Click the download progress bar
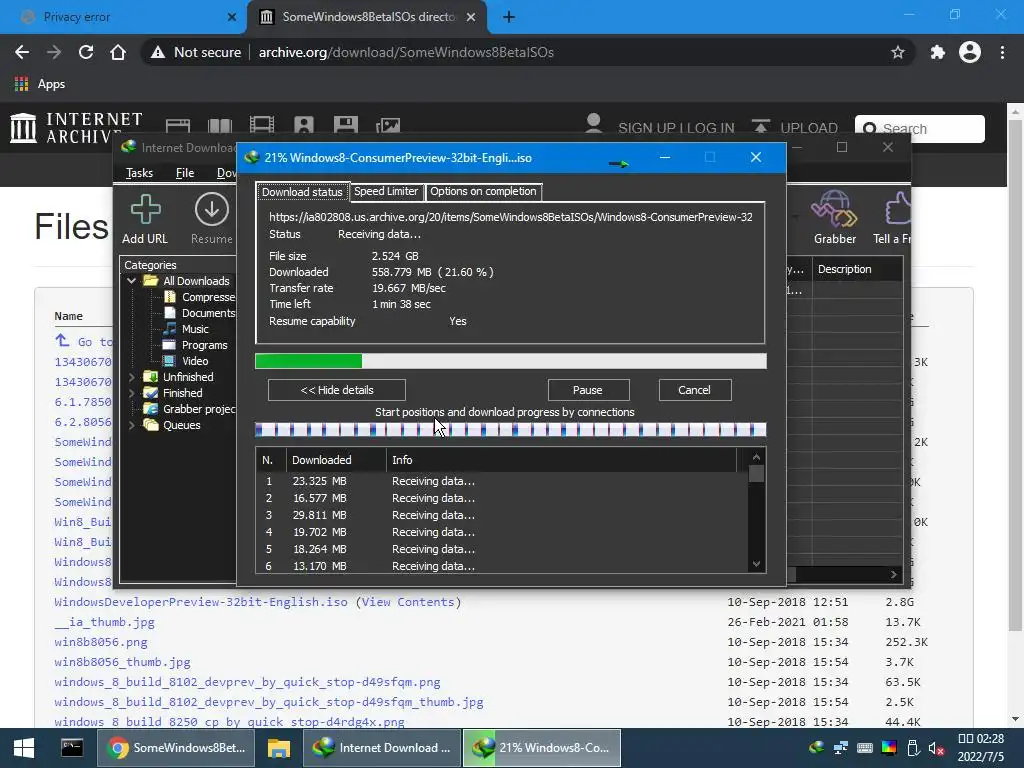The image size is (1024, 768). 511,361
